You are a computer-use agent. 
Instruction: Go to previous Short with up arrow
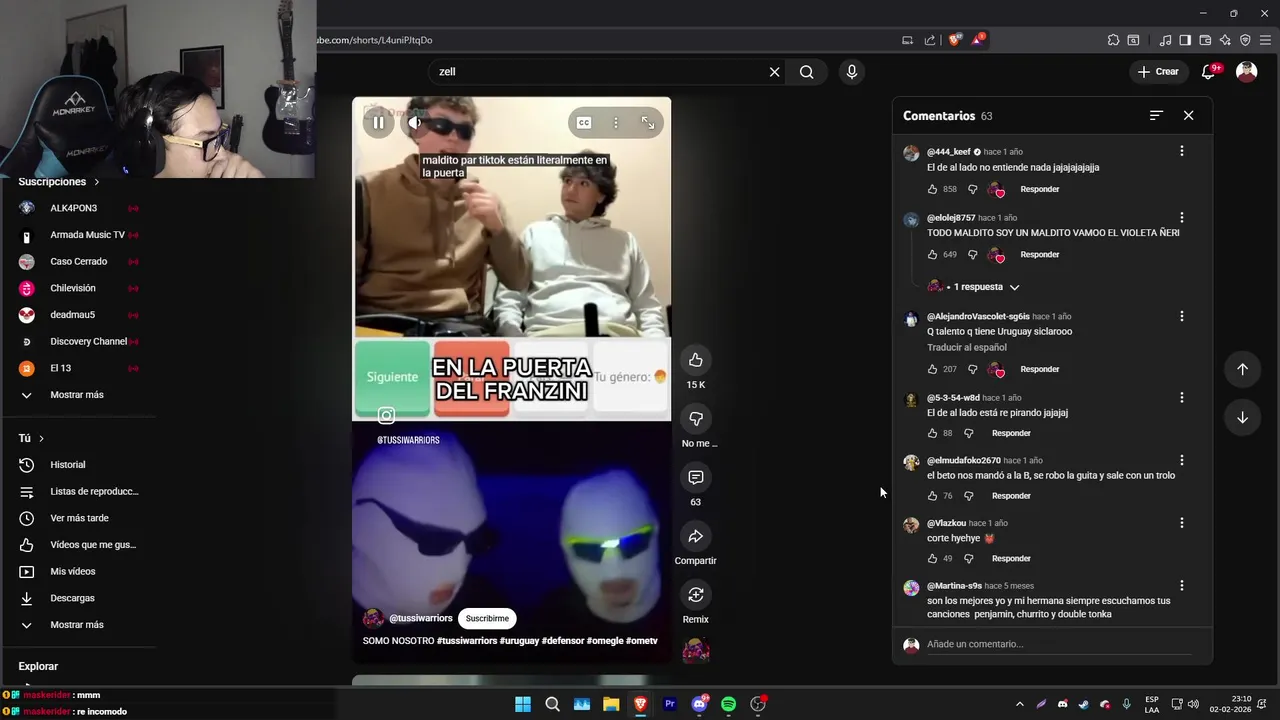pos(1242,369)
